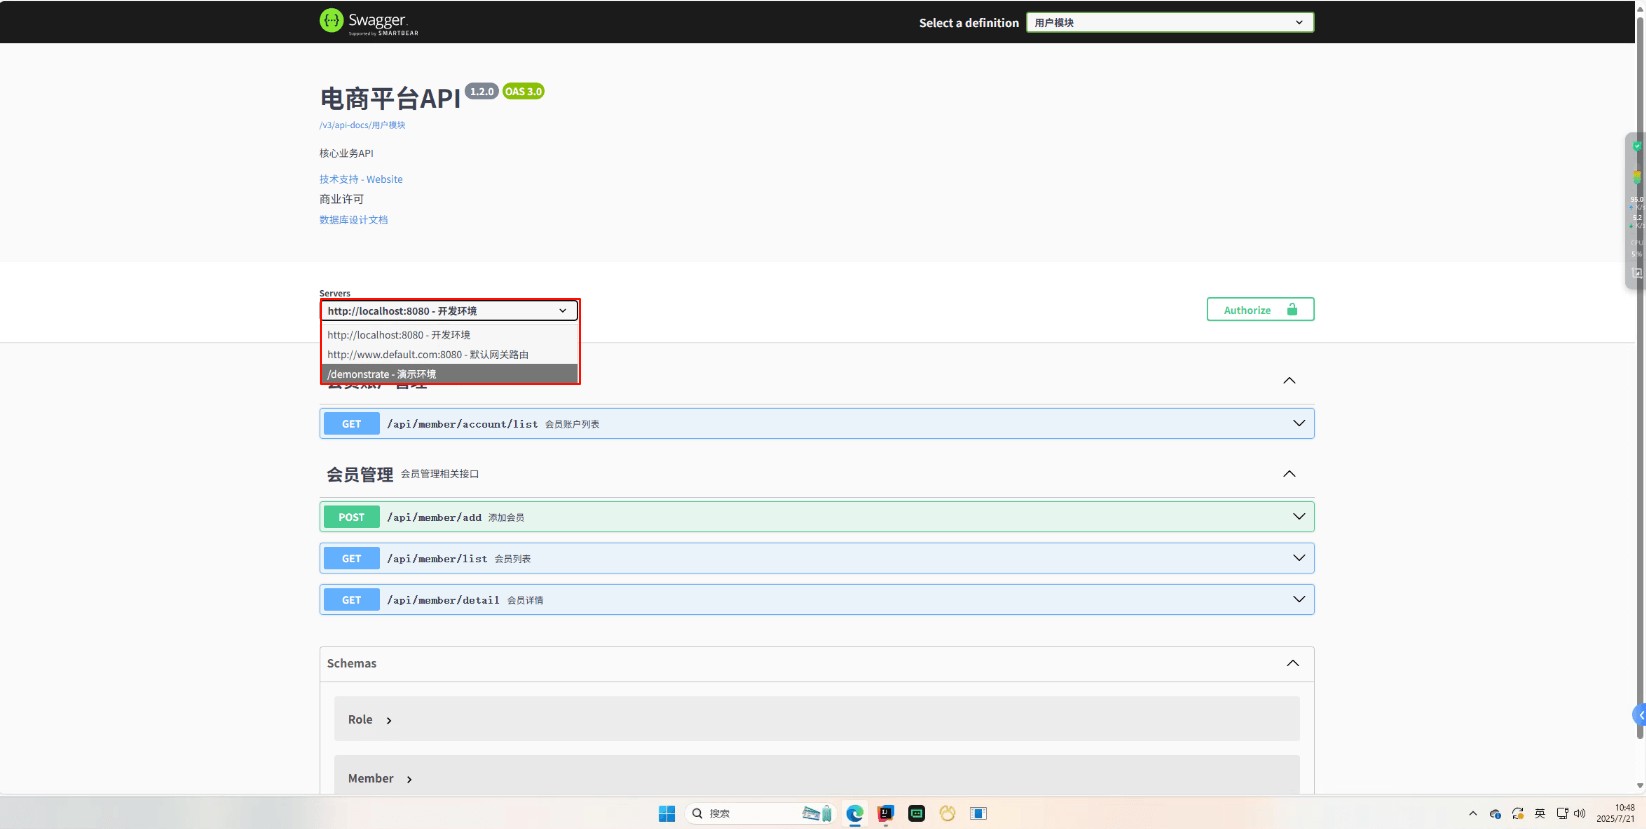This screenshot has height=829, width=1646.
Task: Select the www.default.com:8080 server option
Action: (x=448, y=354)
